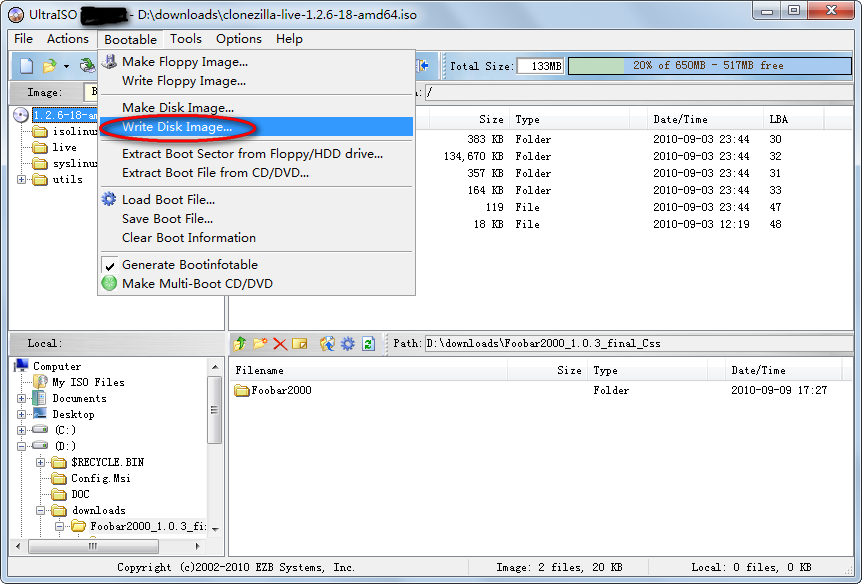Choose Write Disk Image from Bootable menu

tap(256, 127)
